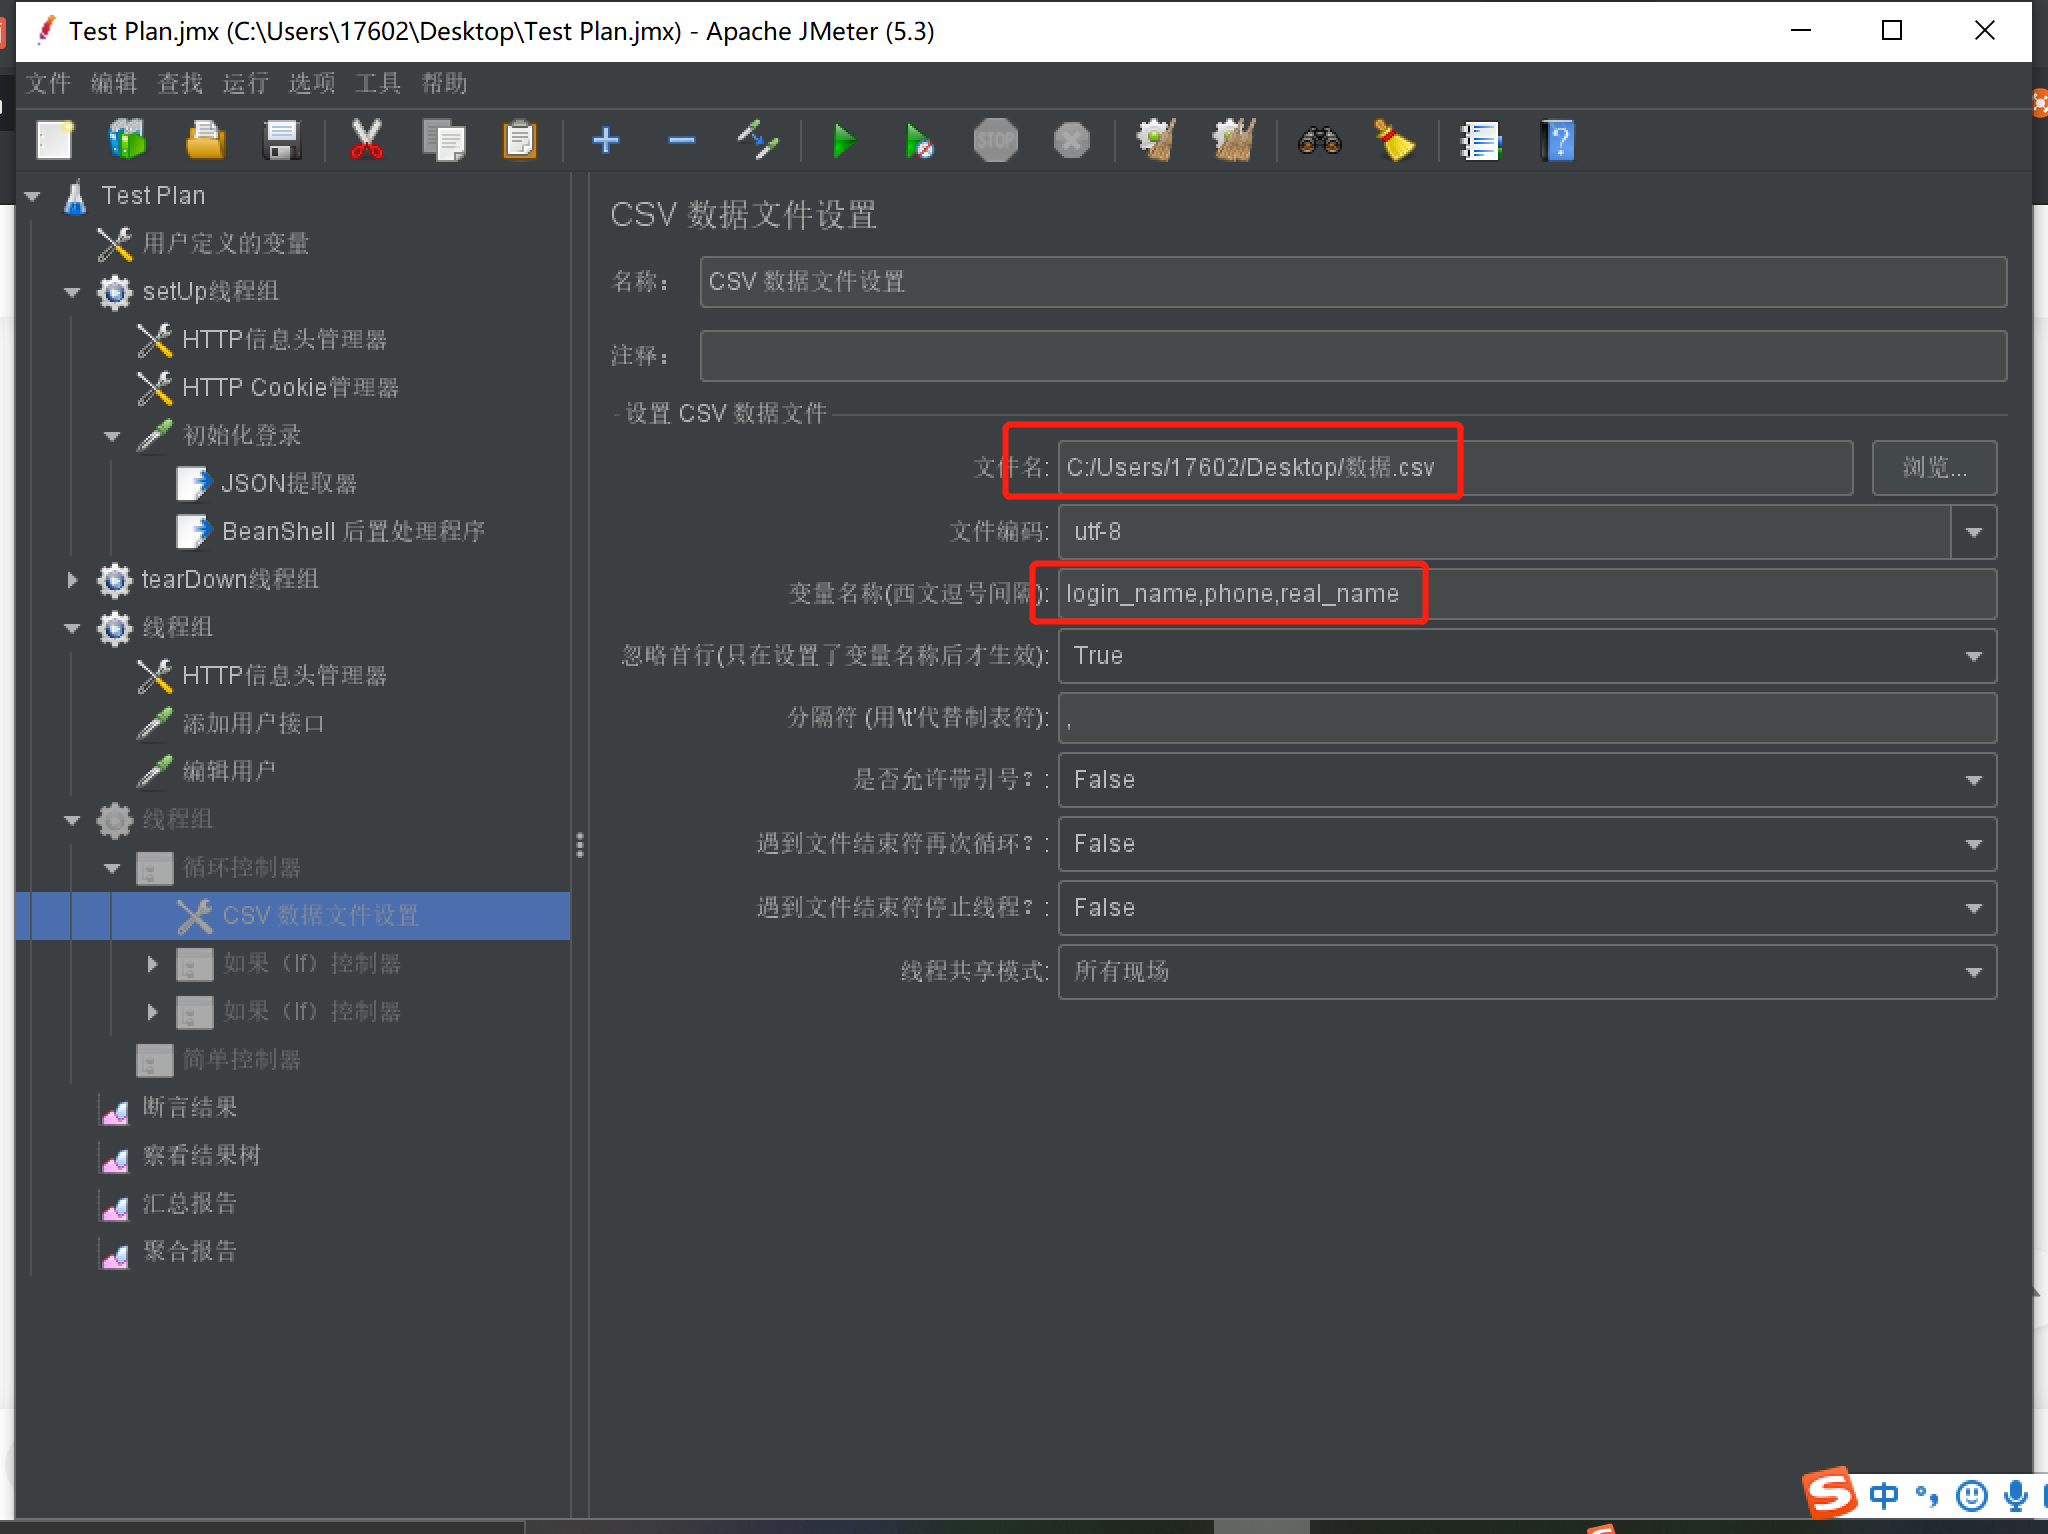Click the 名称 input field
The image size is (2048, 1534).
pos(1353,282)
